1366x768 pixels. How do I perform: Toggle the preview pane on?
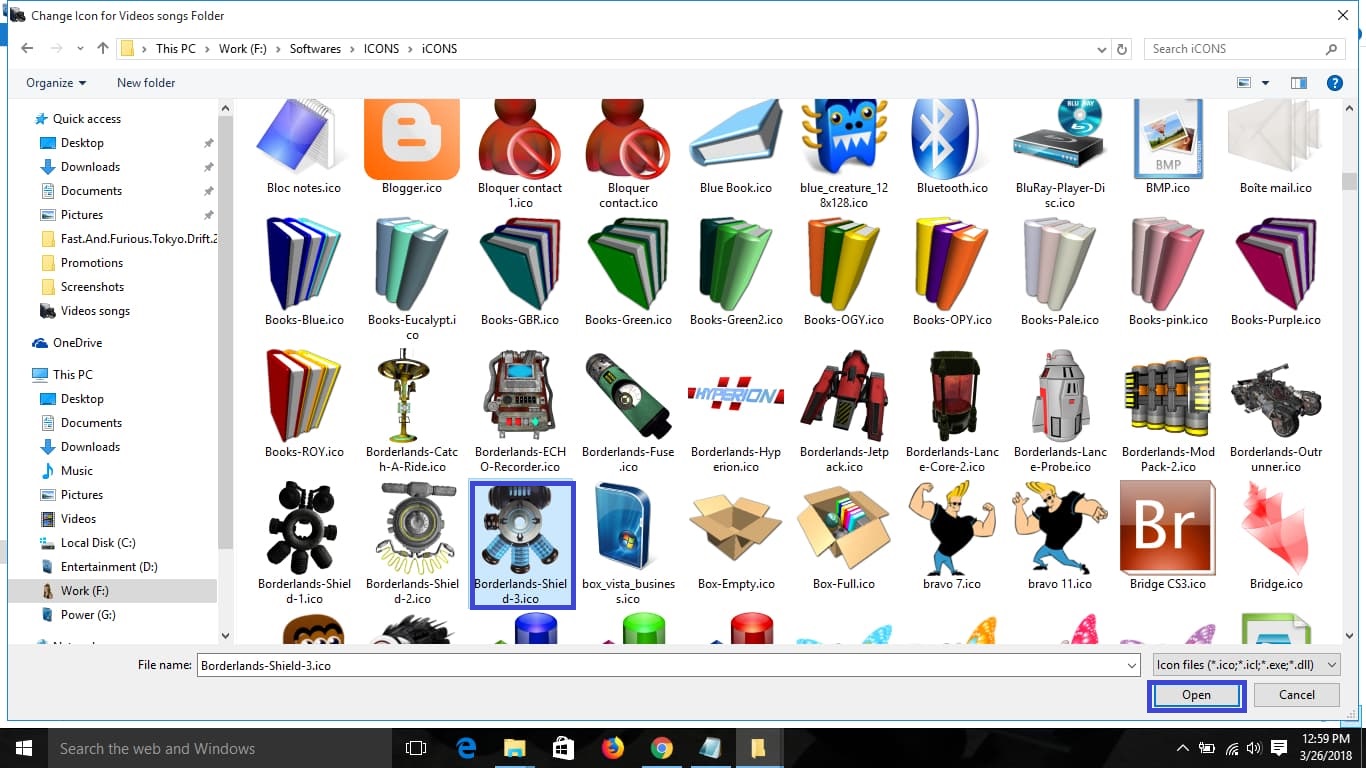pos(1299,83)
